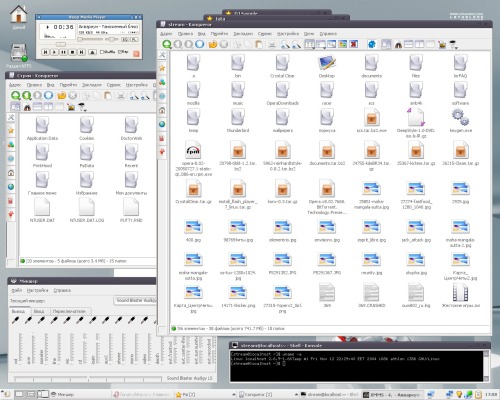
Task: Expand the Sound Blaster Audigy mixer dropdown
Action: (135, 300)
